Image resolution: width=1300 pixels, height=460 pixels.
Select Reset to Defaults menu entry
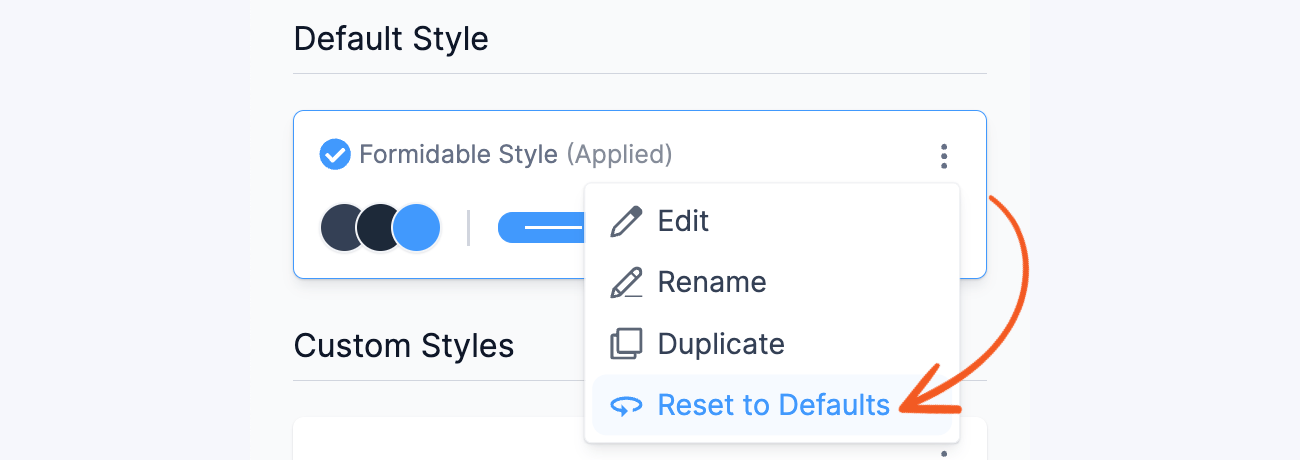tap(772, 405)
